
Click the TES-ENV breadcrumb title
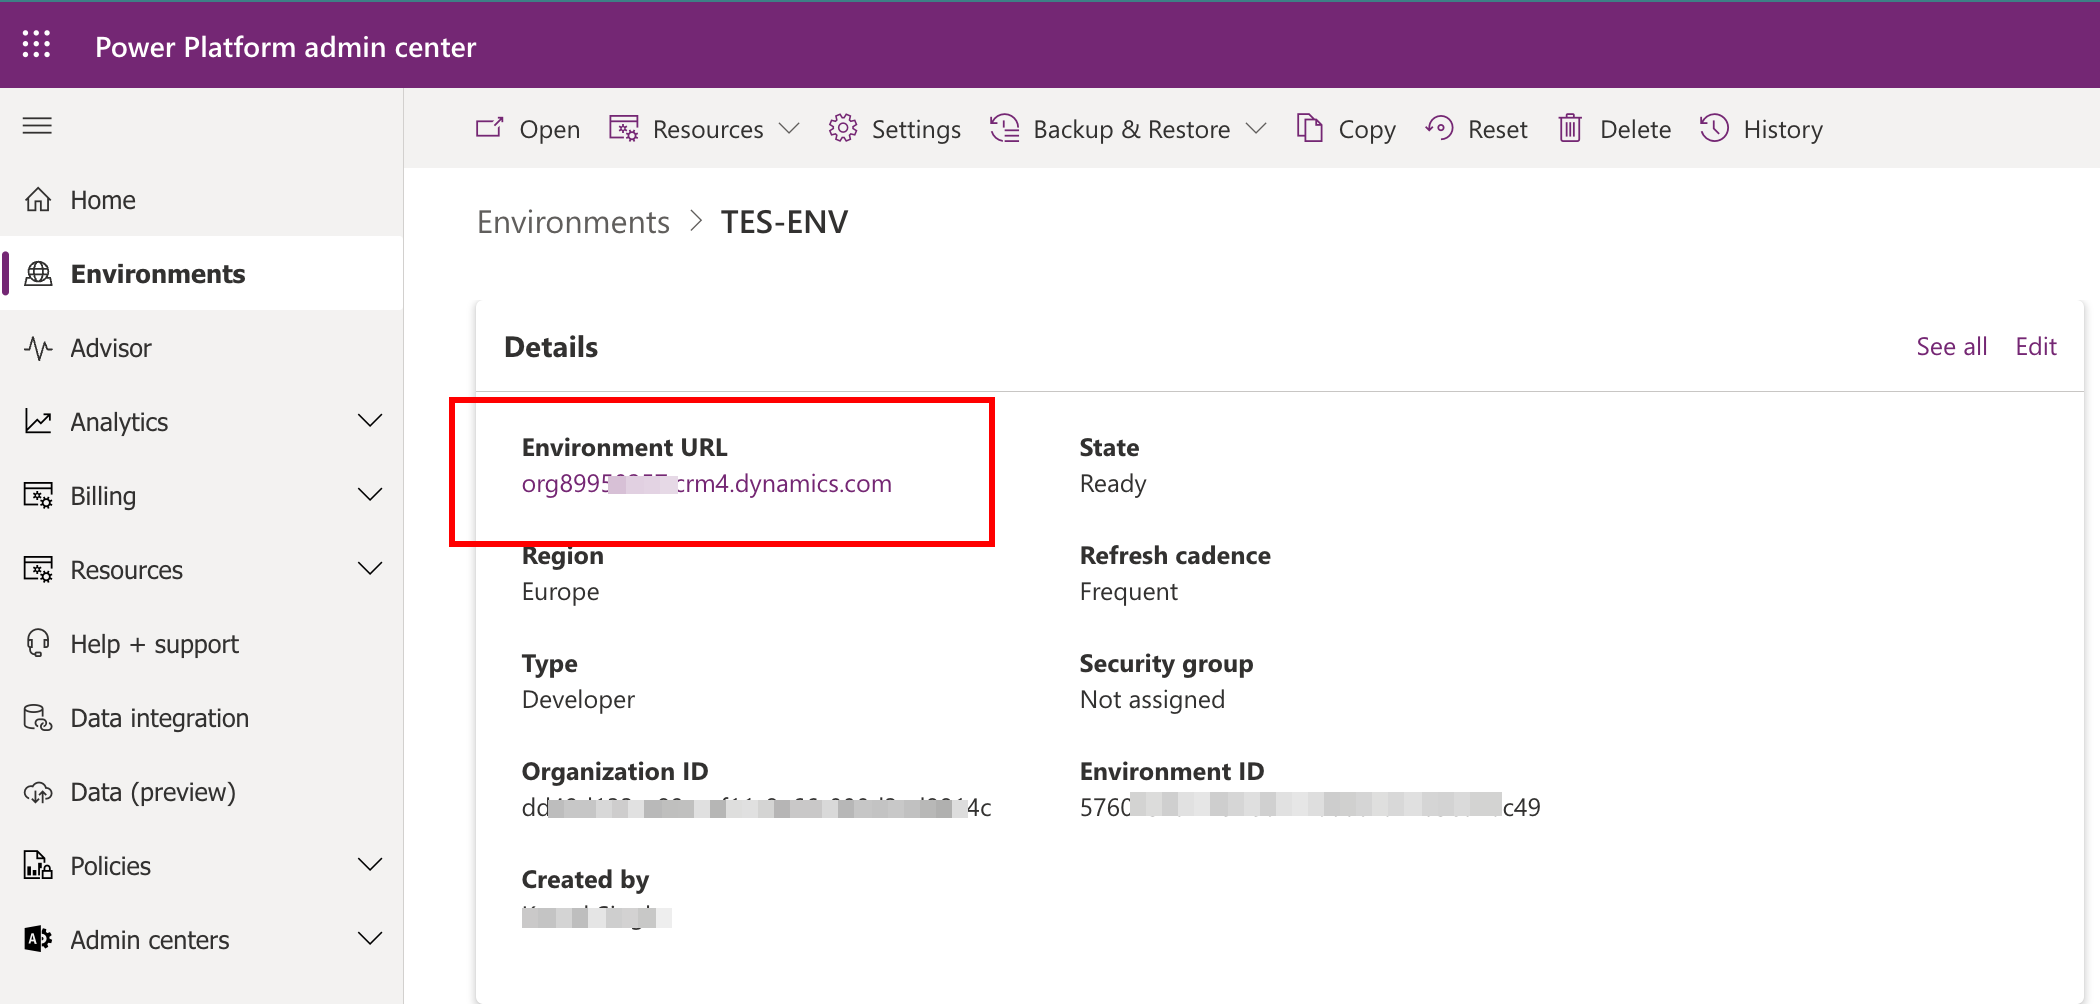click(784, 222)
